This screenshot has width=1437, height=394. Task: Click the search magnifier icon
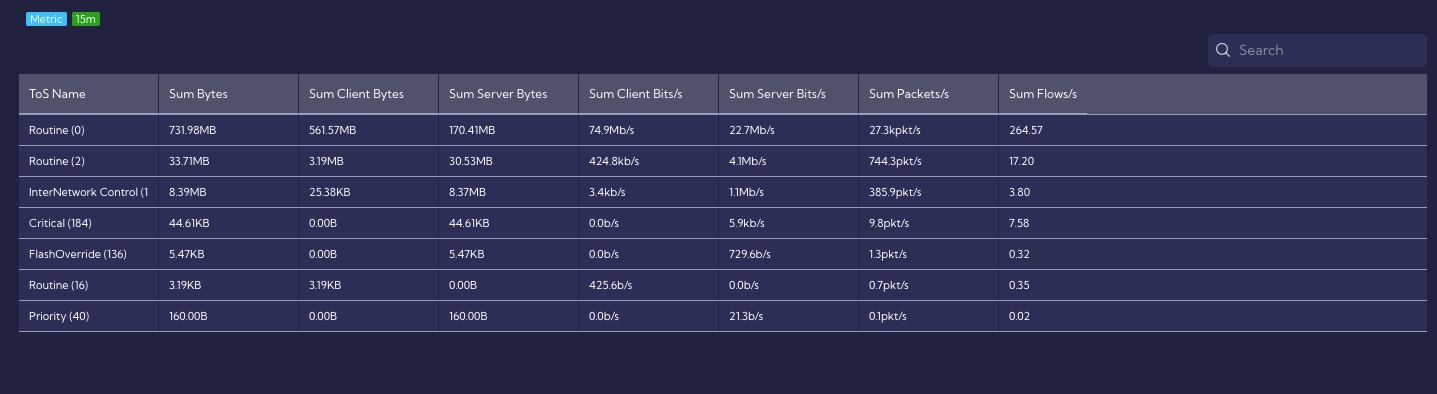(x=1222, y=50)
